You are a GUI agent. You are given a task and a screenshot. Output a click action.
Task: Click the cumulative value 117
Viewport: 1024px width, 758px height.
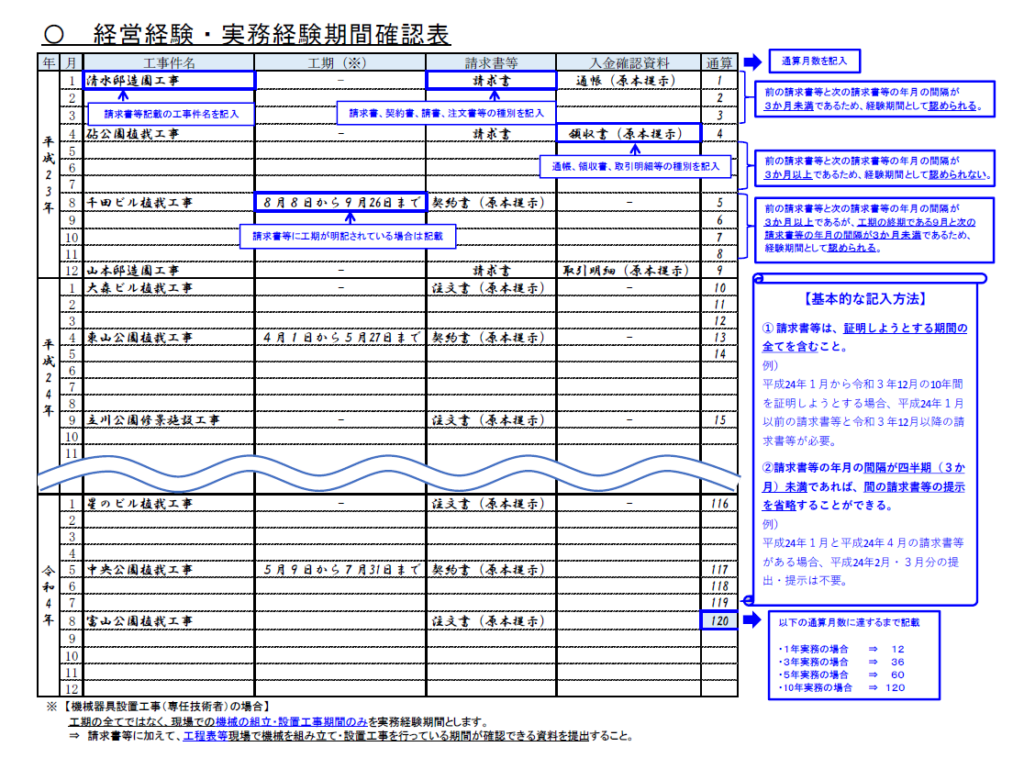click(720, 570)
